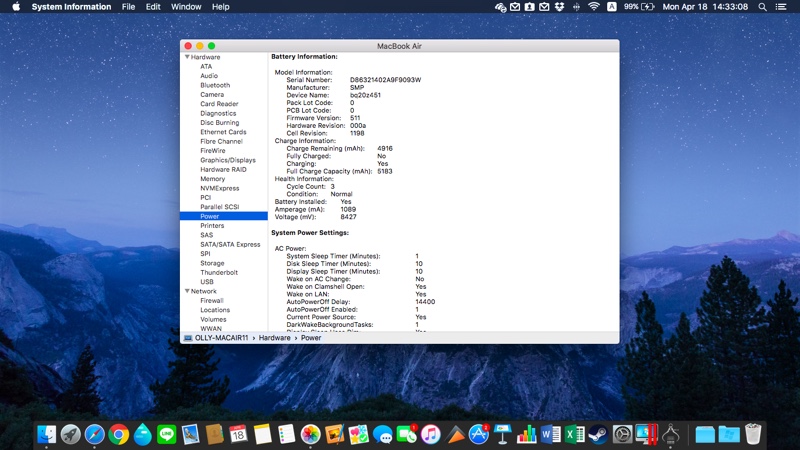The height and width of the screenshot is (450, 800).
Task: Select Memory in the sidebar
Action: tap(213, 179)
